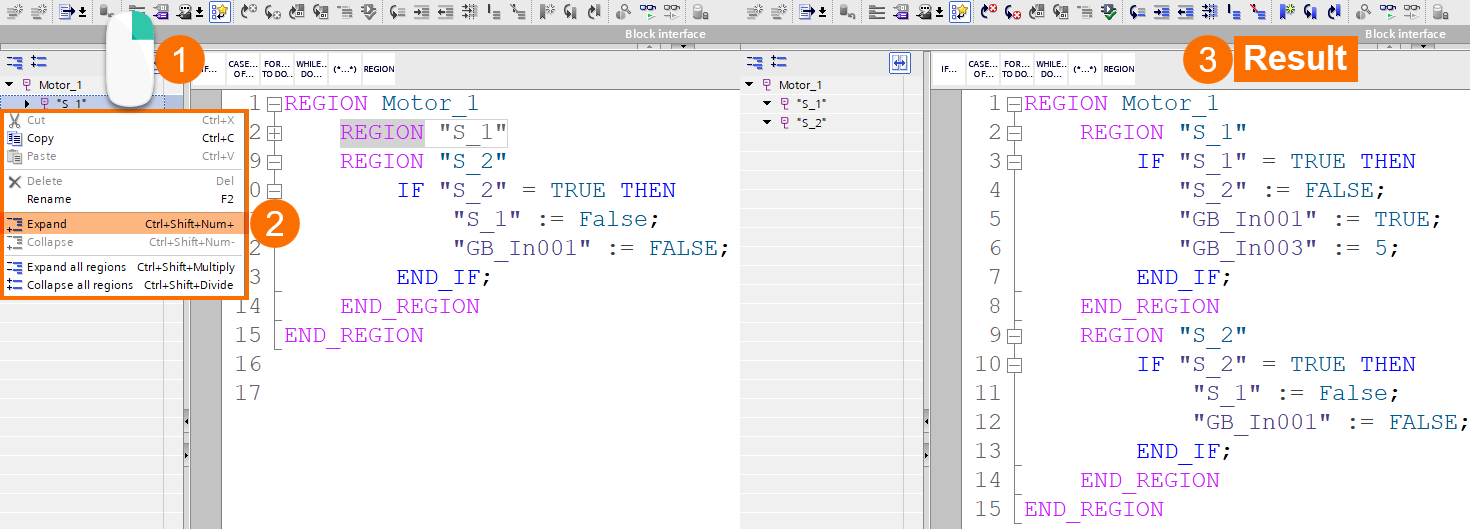Screen dimensions: 1470x529
Task: Expand "S_1" node arrow in context-menu view tree
Action: pos(28,103)
